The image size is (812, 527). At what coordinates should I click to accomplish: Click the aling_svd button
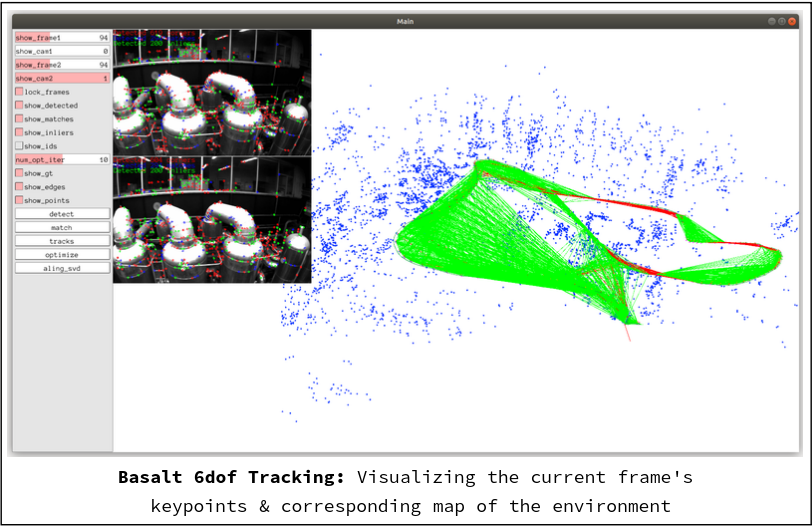[x=62, y=268]
